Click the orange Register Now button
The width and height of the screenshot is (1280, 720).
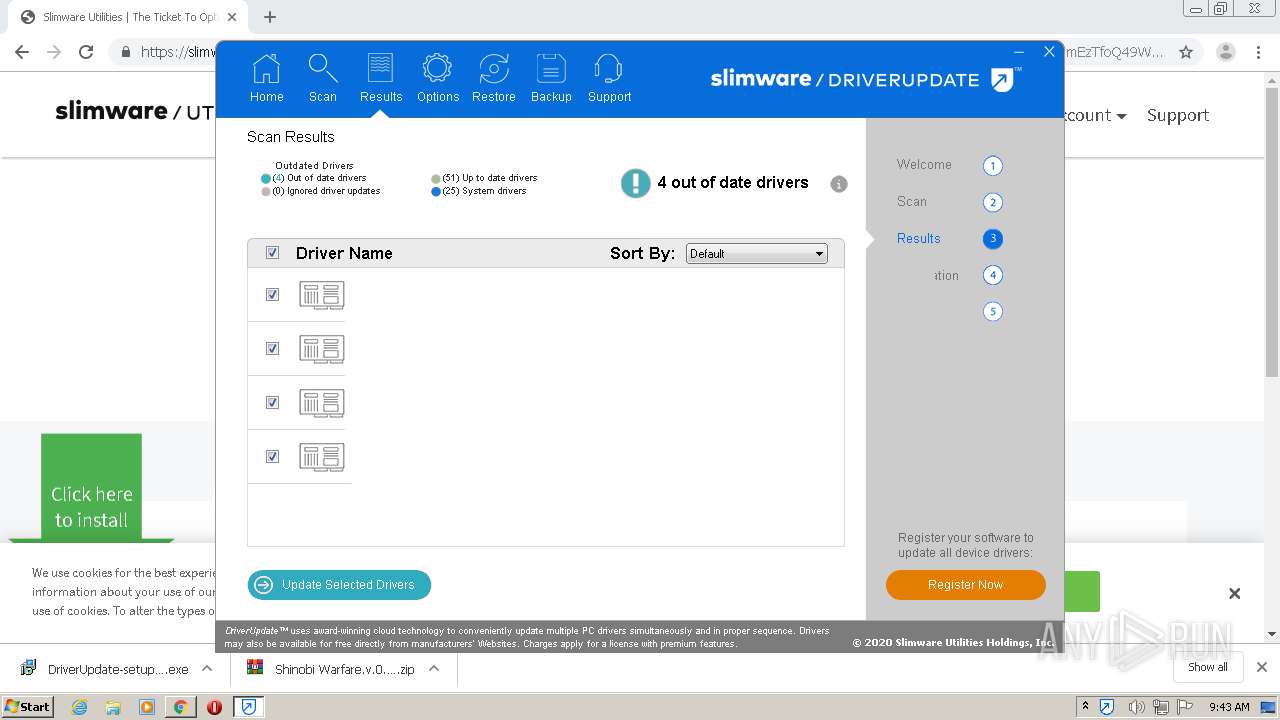click(x=965, y=585)
